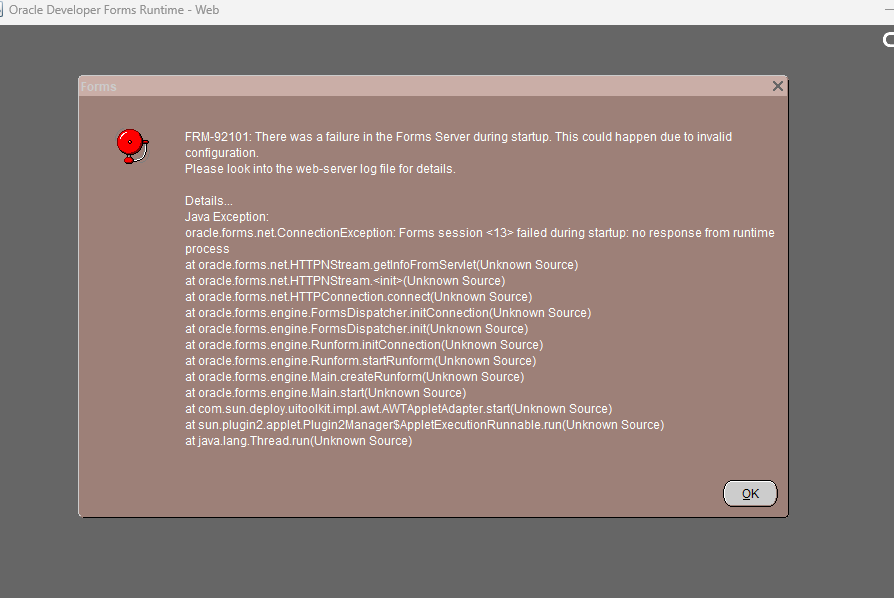Click the 'Please look into the web-server log' text

tap(320, 169)
